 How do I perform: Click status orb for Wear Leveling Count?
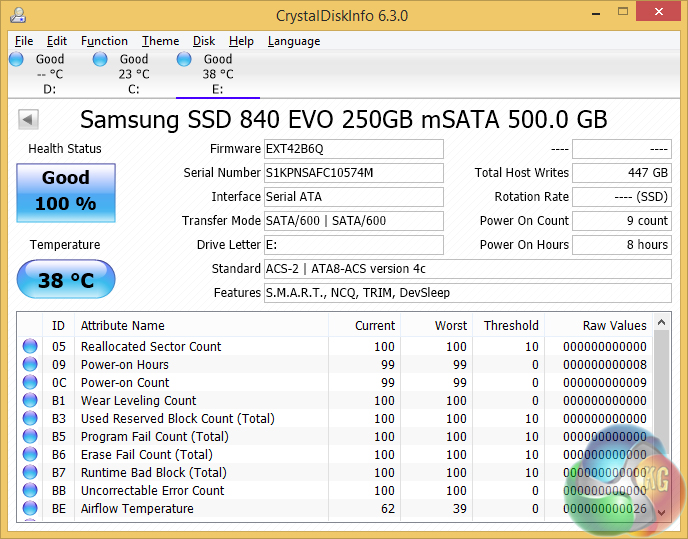click(30, 401)
